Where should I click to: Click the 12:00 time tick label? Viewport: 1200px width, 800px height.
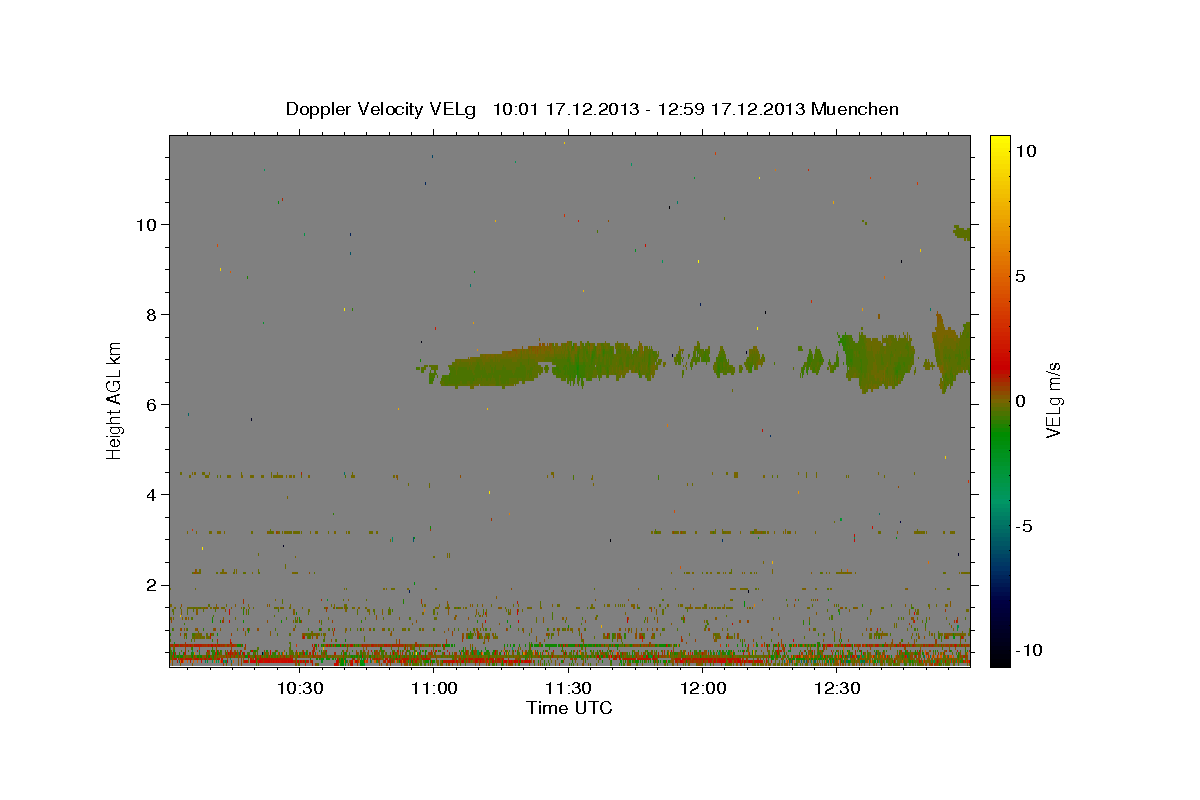click(x=703, y=688)
